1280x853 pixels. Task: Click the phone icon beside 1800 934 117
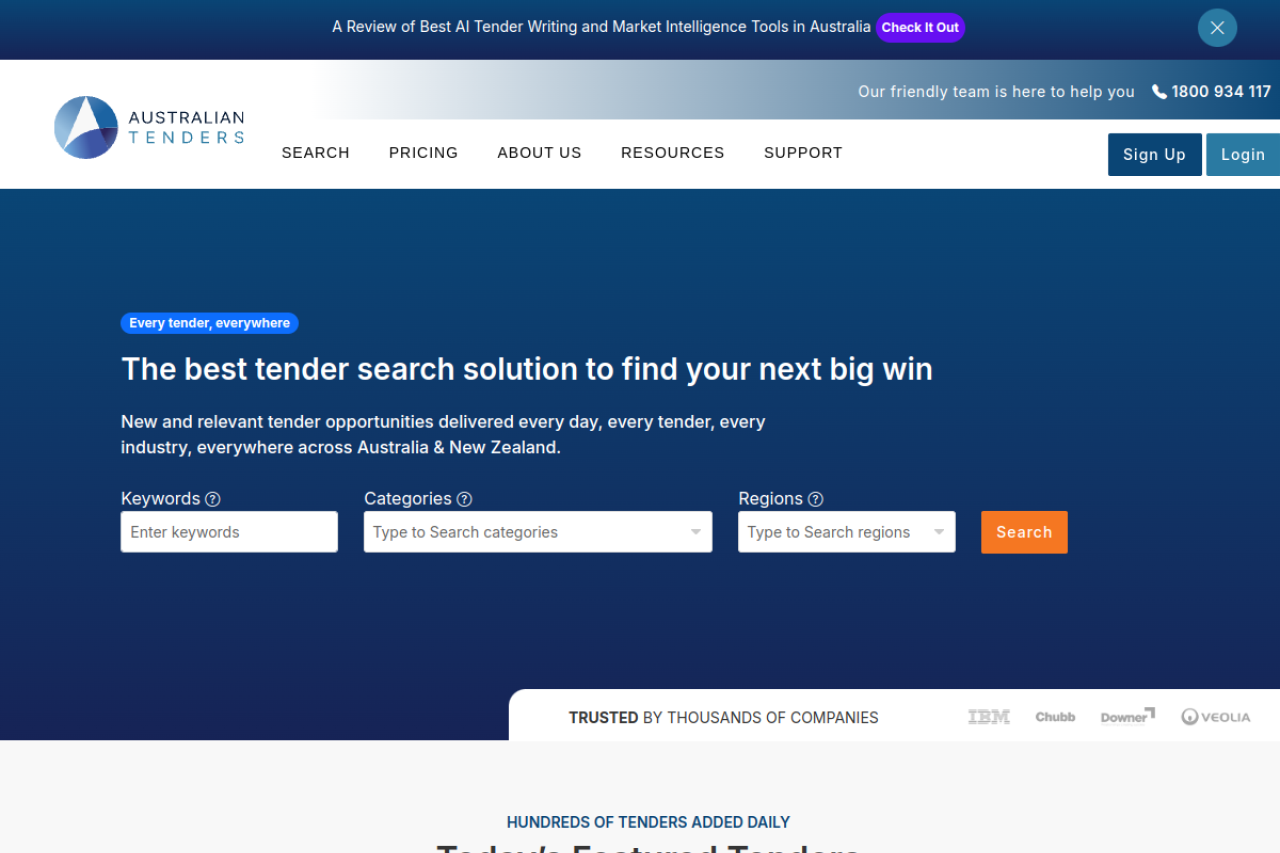(1159, 92)
